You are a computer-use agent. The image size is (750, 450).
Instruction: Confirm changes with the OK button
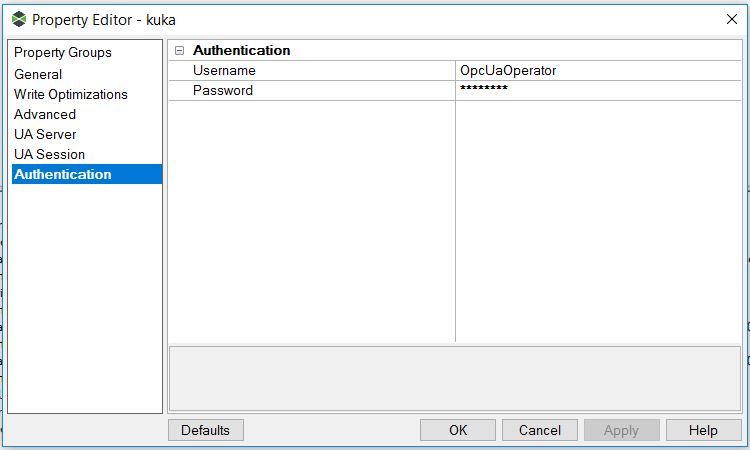[x=458, y=430]
